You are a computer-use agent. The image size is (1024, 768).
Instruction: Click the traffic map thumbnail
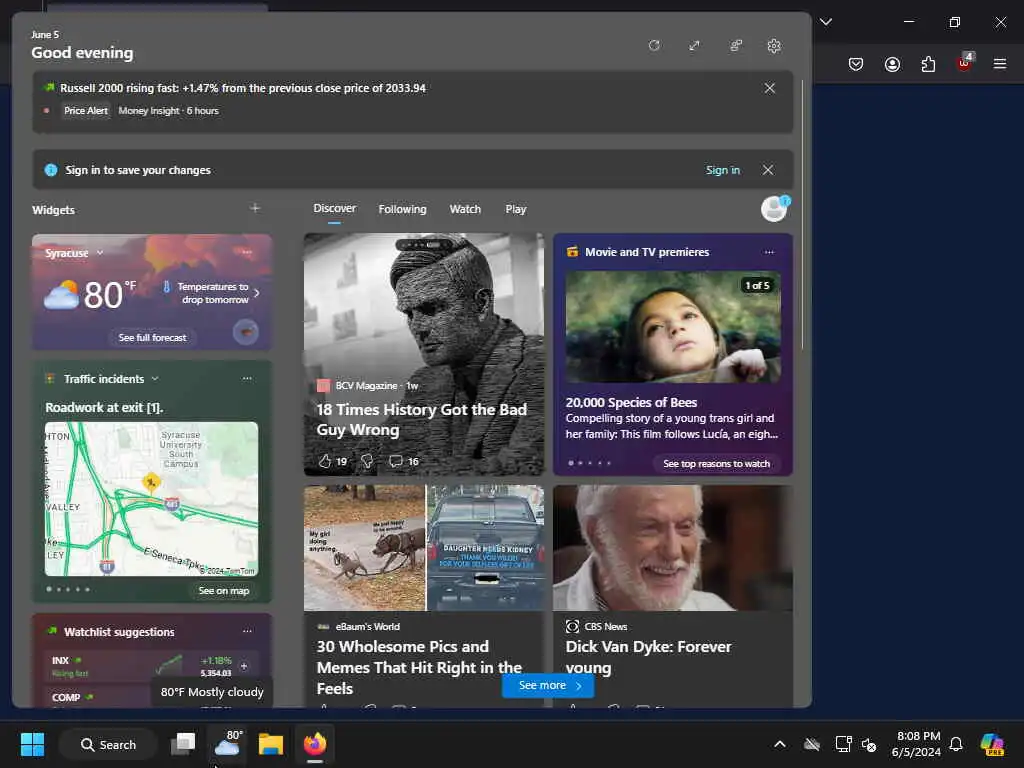coord(152,499)
